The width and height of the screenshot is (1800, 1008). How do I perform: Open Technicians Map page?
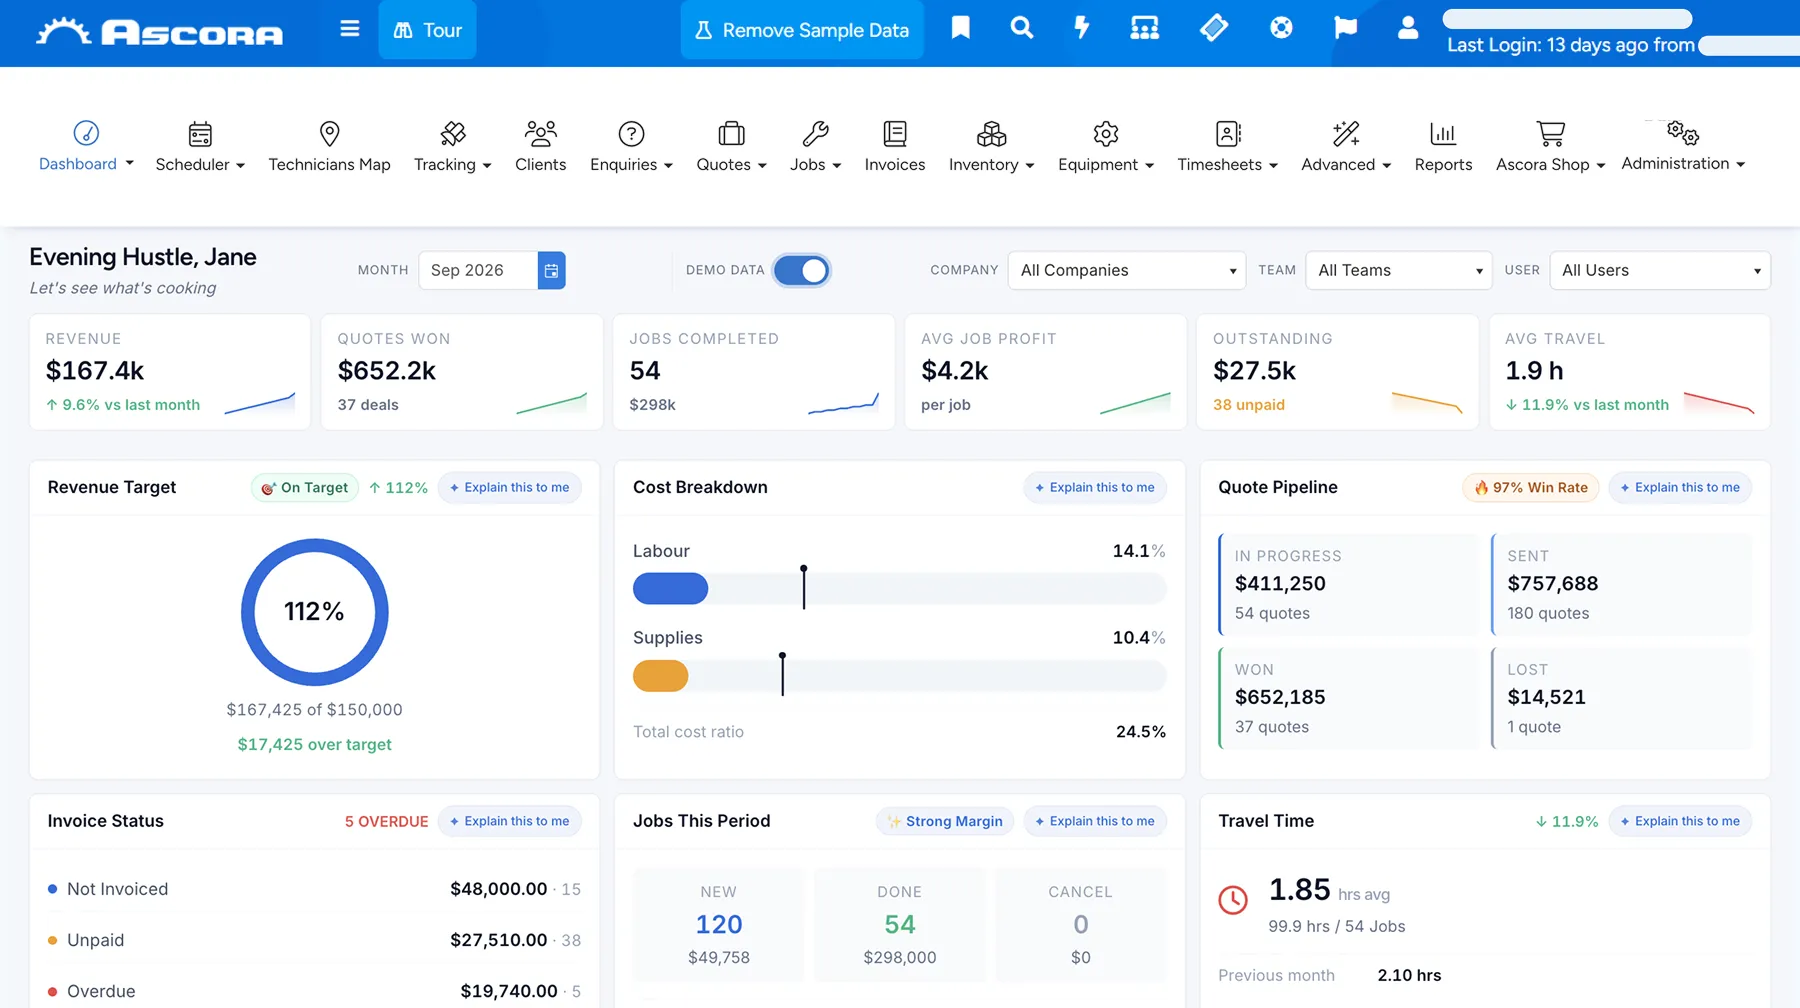[329, 146]
